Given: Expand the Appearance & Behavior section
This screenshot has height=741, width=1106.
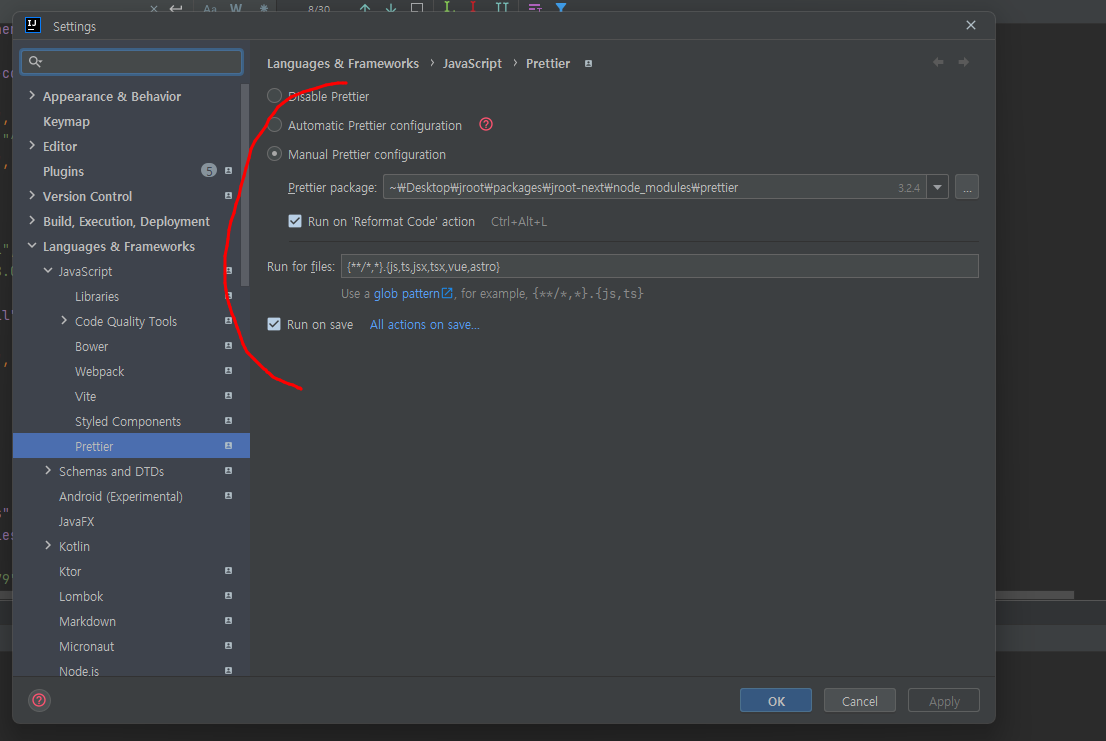Looking at the screenshot, I should [x=32, y=96].
